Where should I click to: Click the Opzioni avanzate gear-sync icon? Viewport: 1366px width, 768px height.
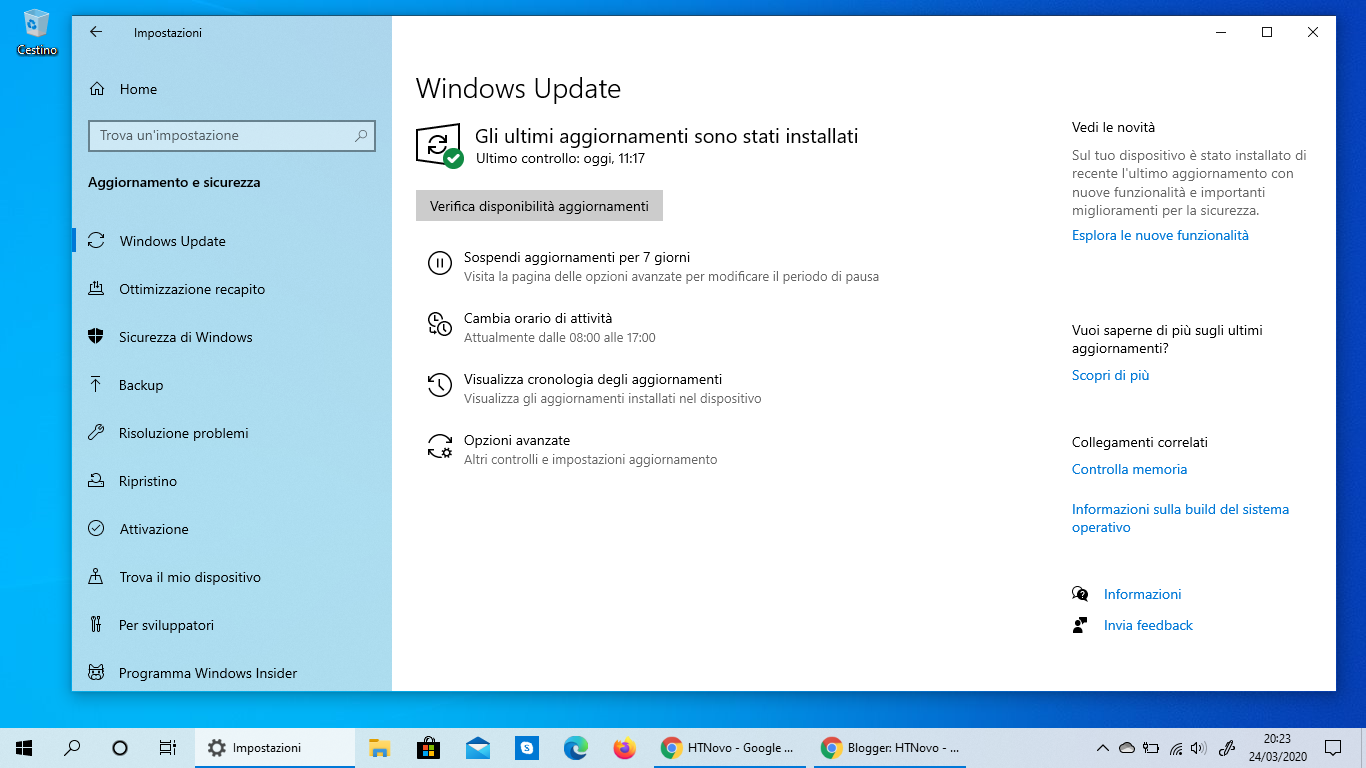click(440, 446)
